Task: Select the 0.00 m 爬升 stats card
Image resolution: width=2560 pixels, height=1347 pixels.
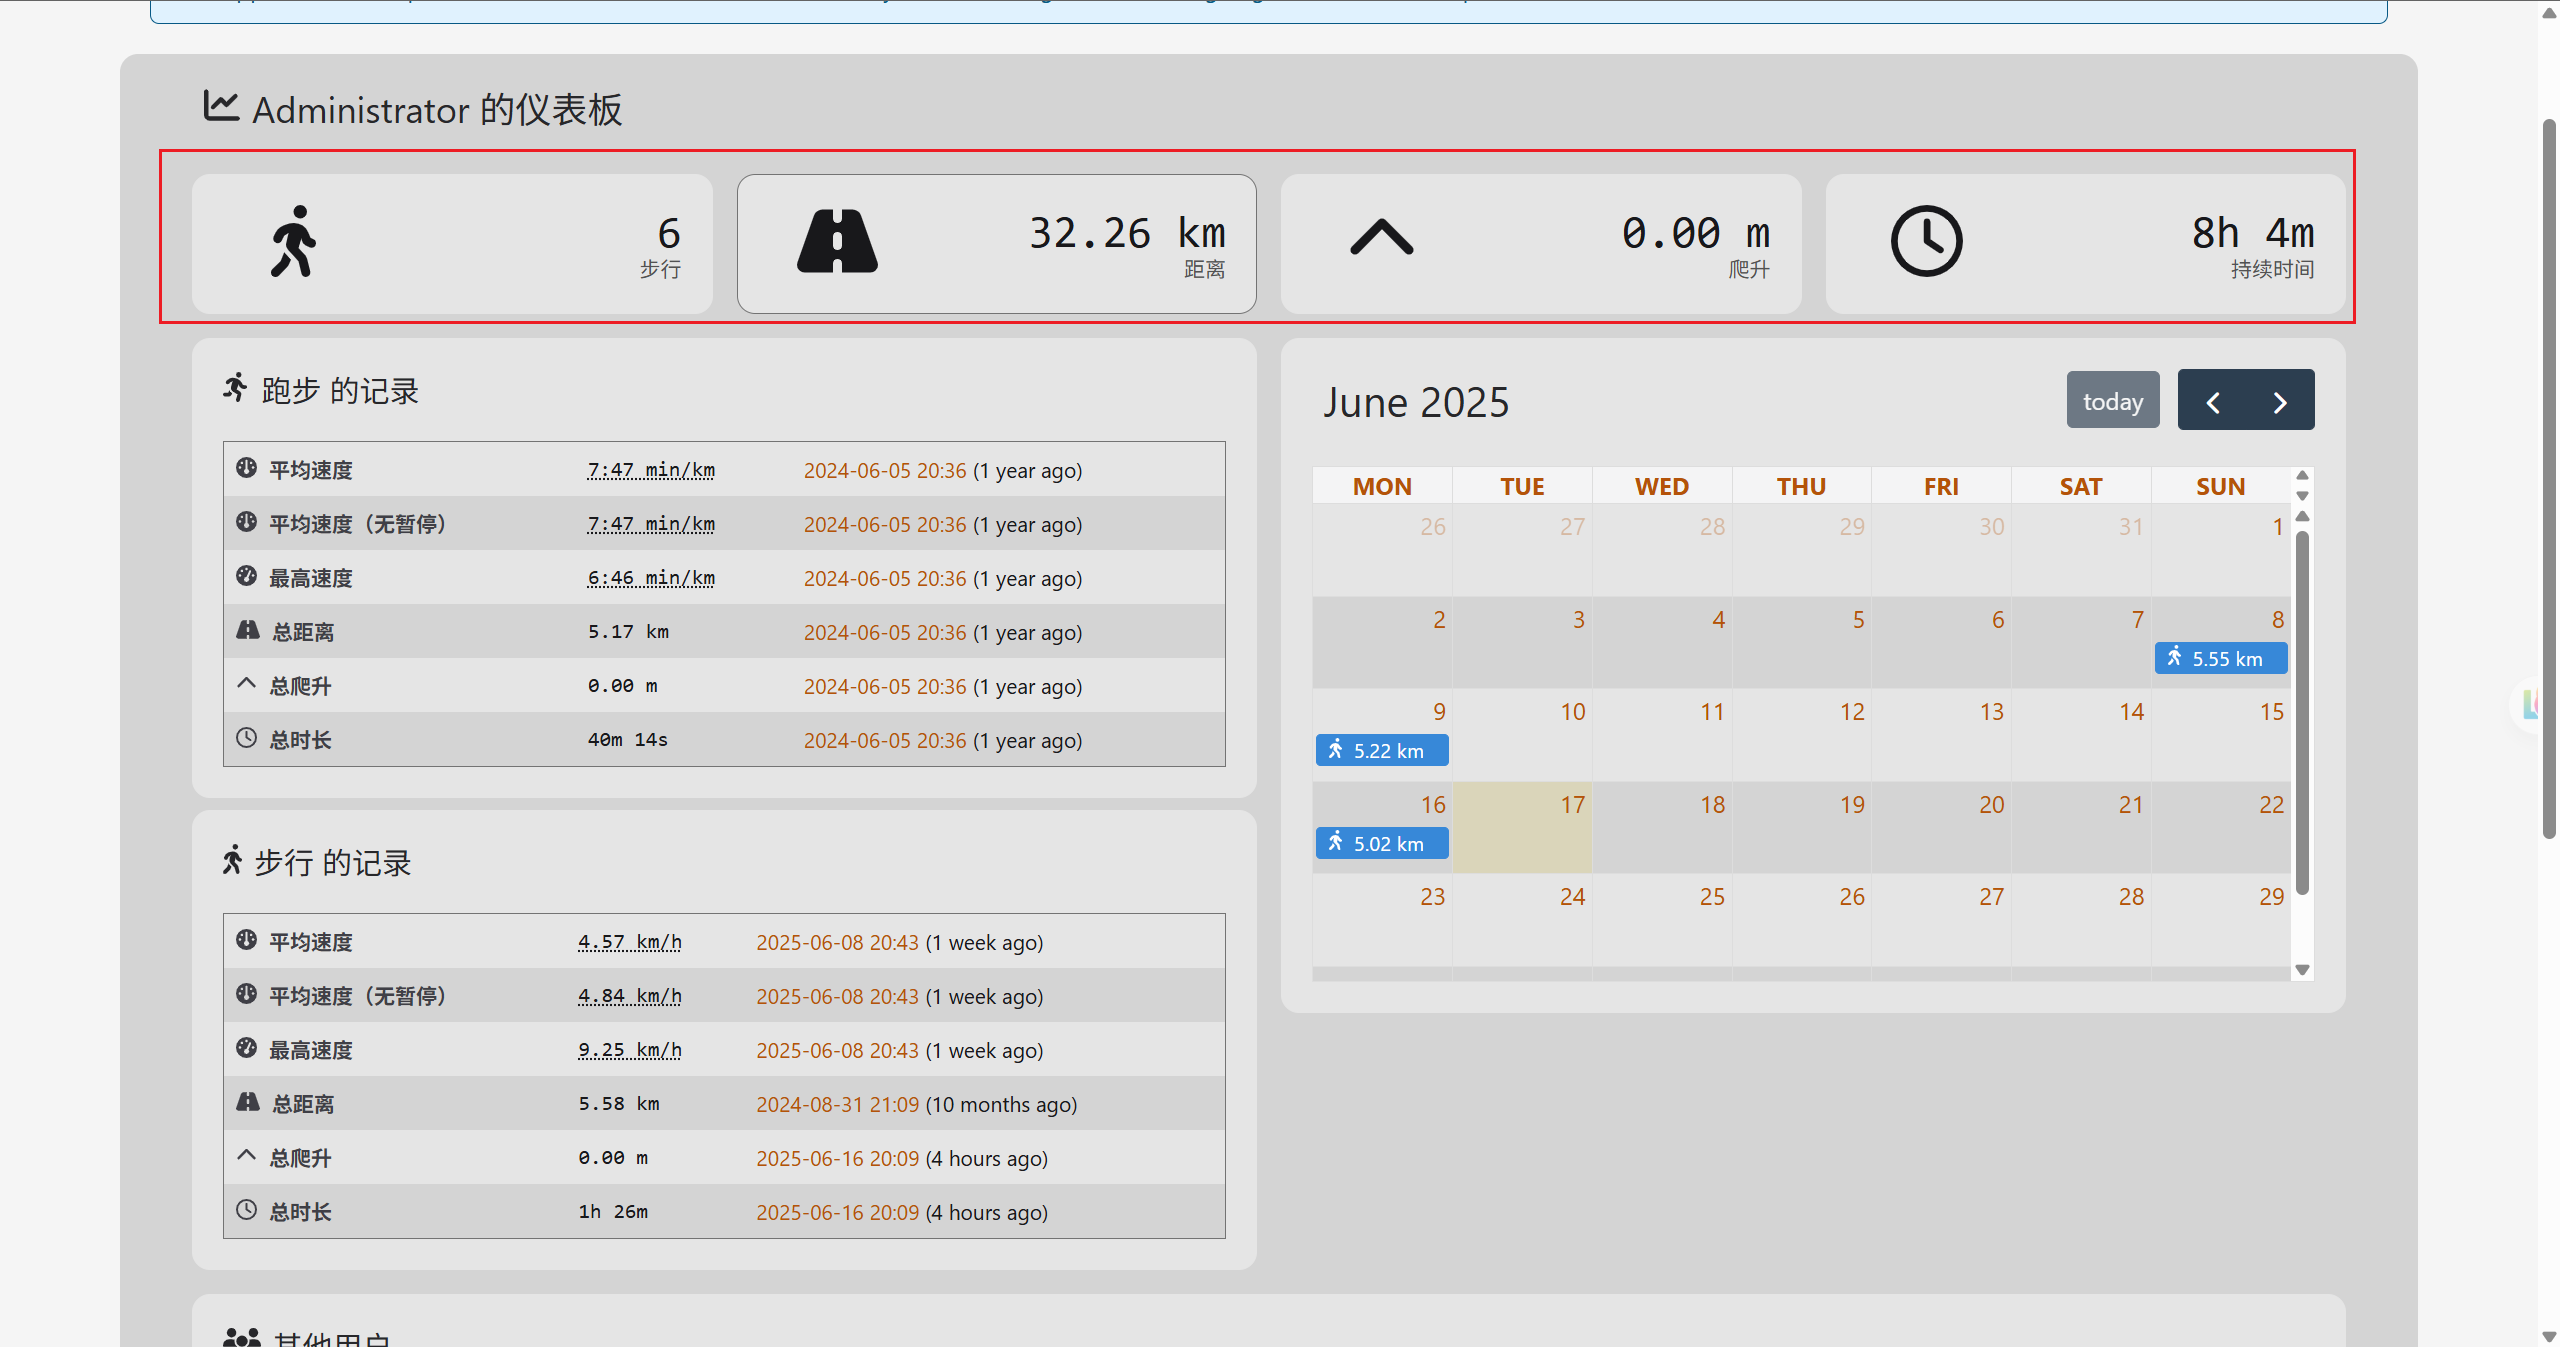Action: point(1541,244)
